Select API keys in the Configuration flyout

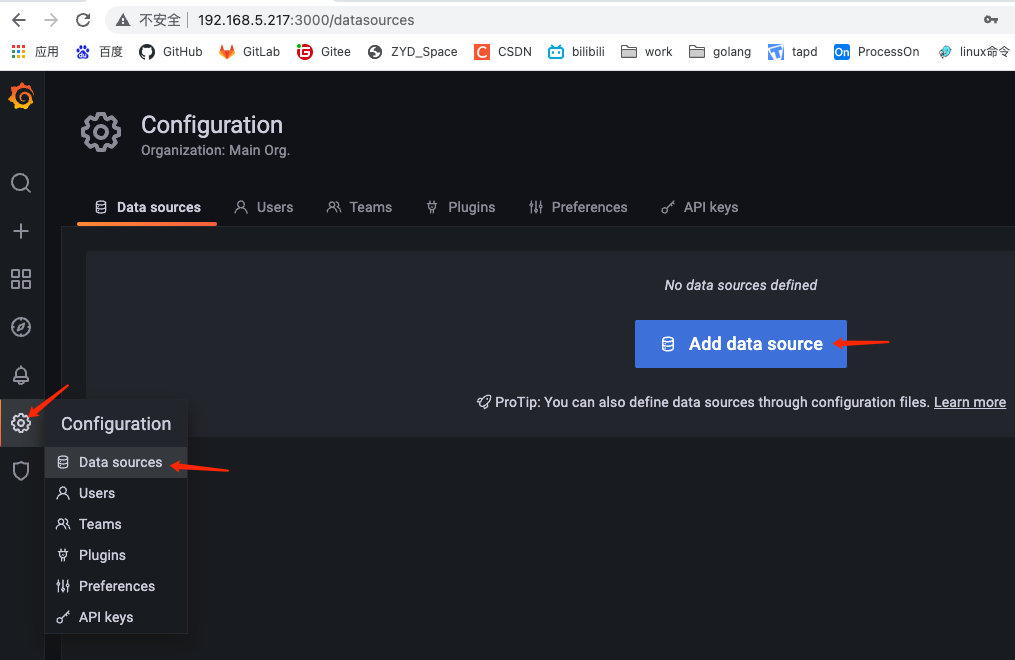tap(116, 617)
